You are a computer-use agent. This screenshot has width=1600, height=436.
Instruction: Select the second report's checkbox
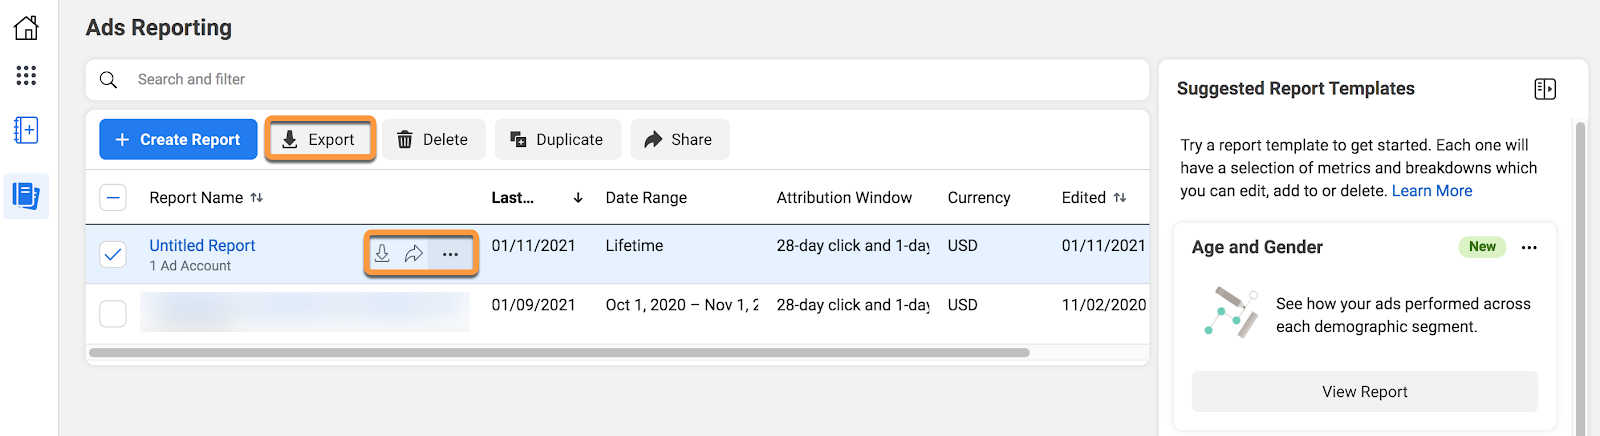[x=113, y=313]
